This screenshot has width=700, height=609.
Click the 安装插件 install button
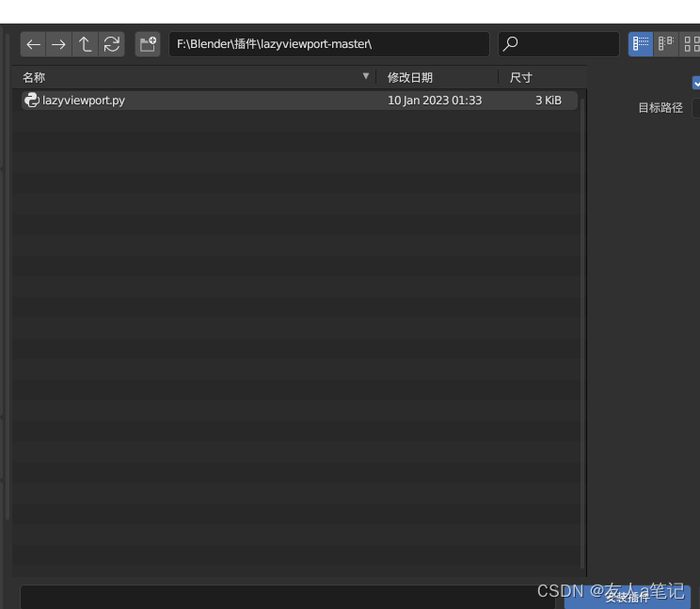628,597
